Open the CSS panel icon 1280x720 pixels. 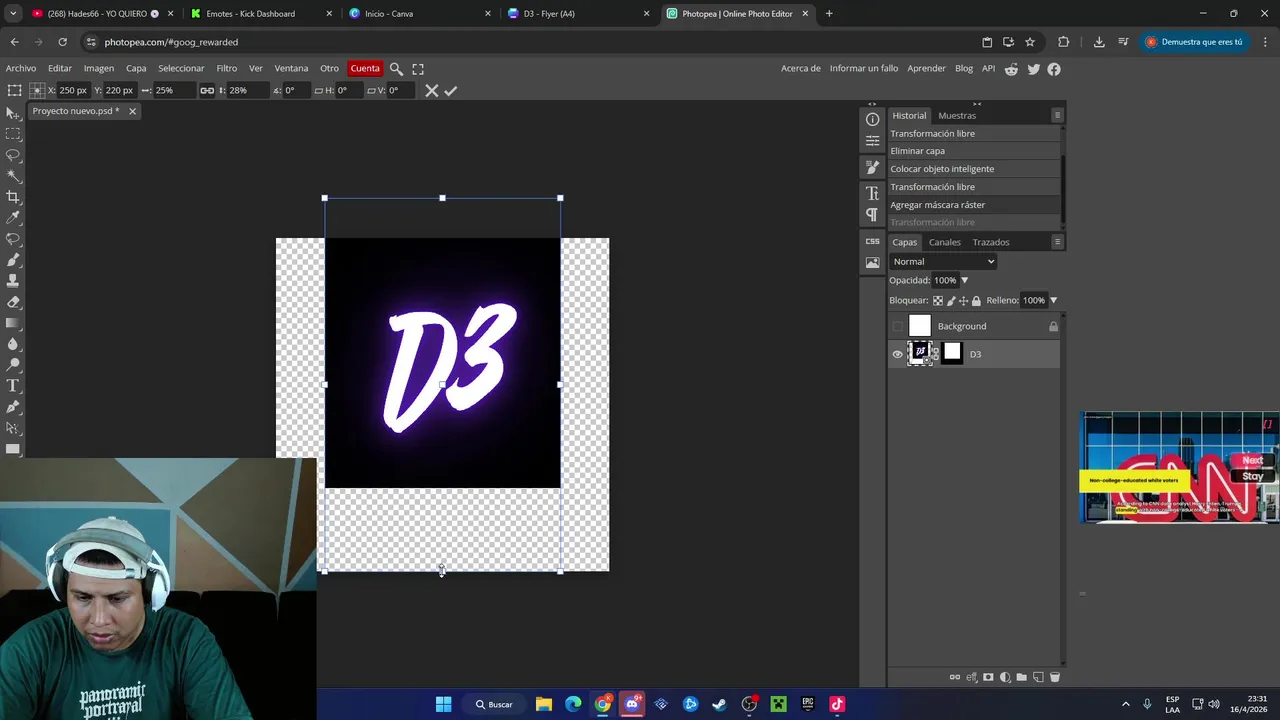pos(872,241)
